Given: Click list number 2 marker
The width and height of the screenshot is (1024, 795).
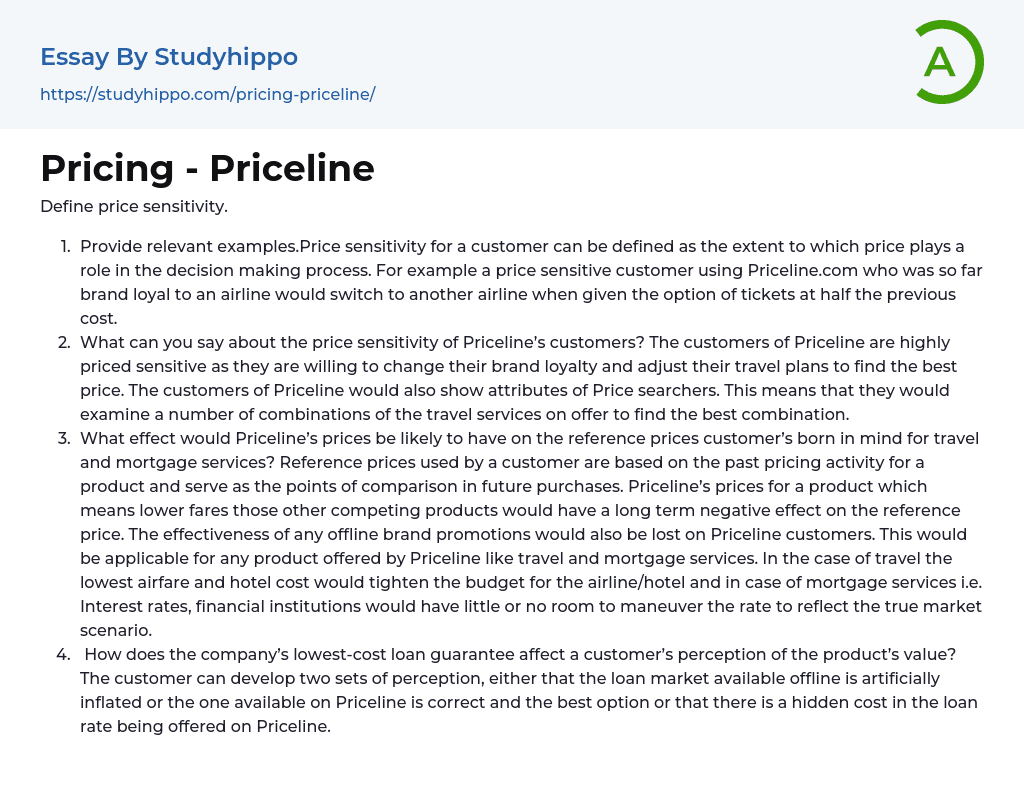Looking at the screenshot, I should 64,342.
